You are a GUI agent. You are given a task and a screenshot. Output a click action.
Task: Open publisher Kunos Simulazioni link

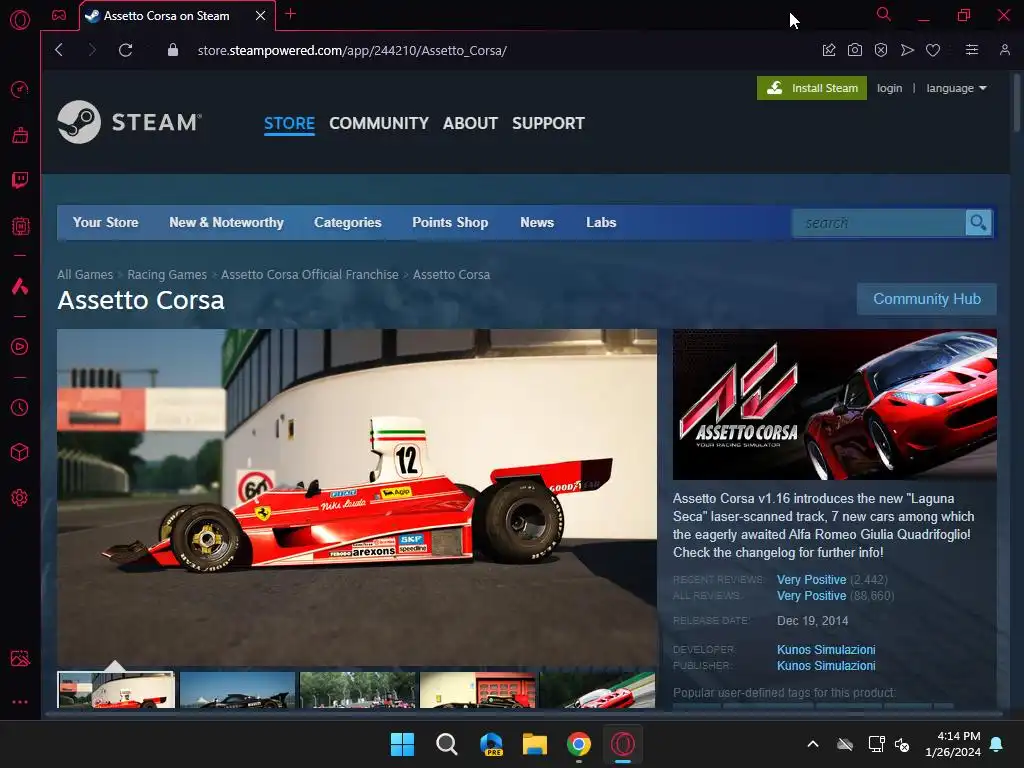(826, 666)
